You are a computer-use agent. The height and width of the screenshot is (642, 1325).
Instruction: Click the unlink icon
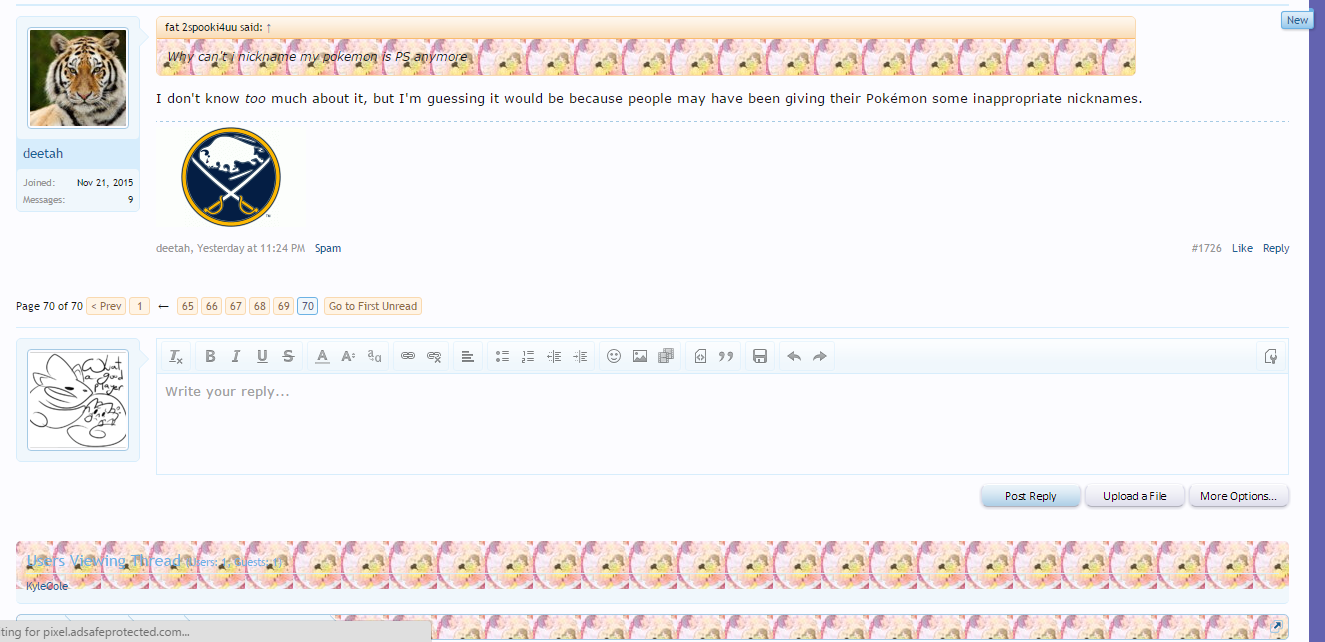[434, 356]
